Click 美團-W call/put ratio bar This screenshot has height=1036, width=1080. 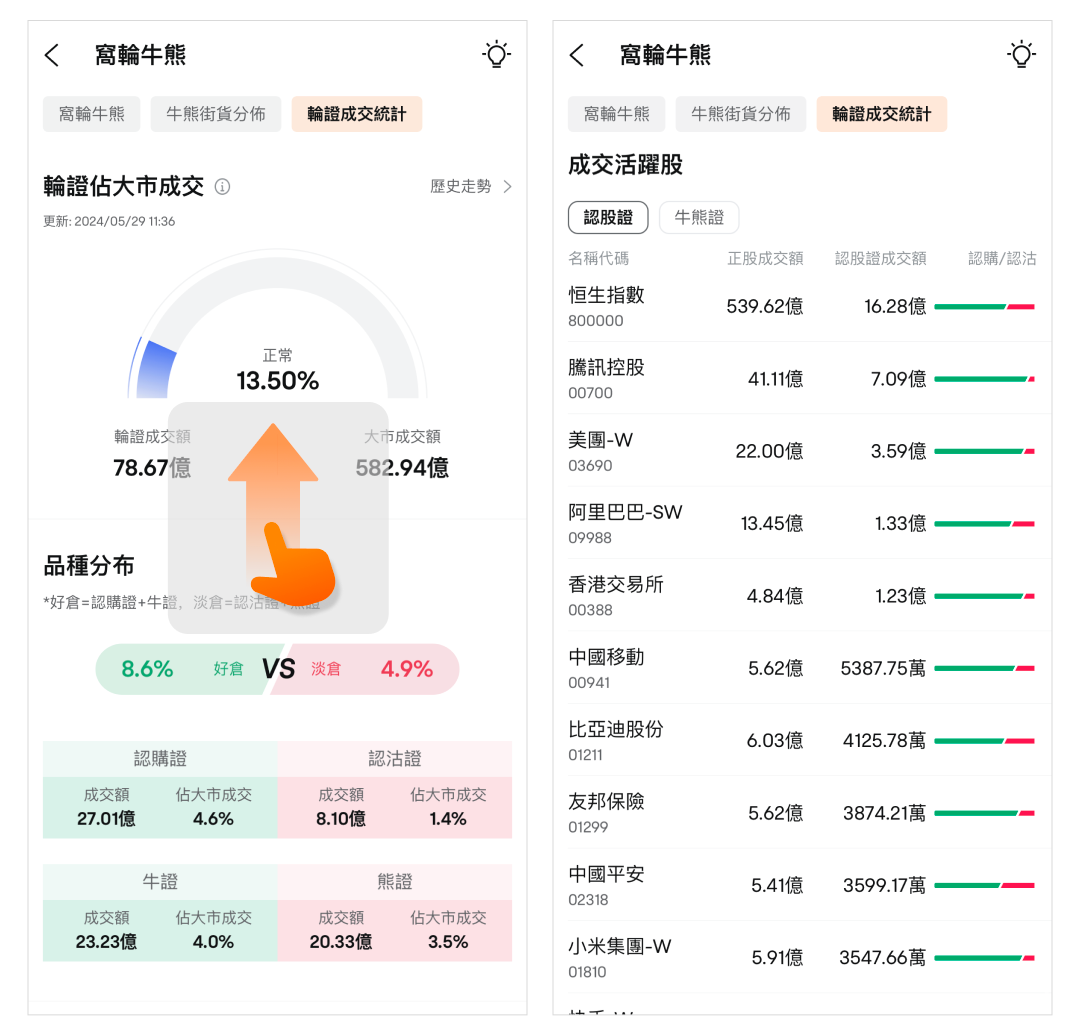(x=984, y=452)
